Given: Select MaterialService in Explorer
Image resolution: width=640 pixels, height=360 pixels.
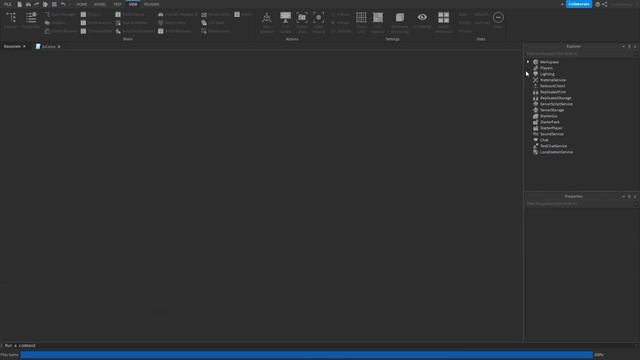Looking at the screenshot, I should 553,80.
